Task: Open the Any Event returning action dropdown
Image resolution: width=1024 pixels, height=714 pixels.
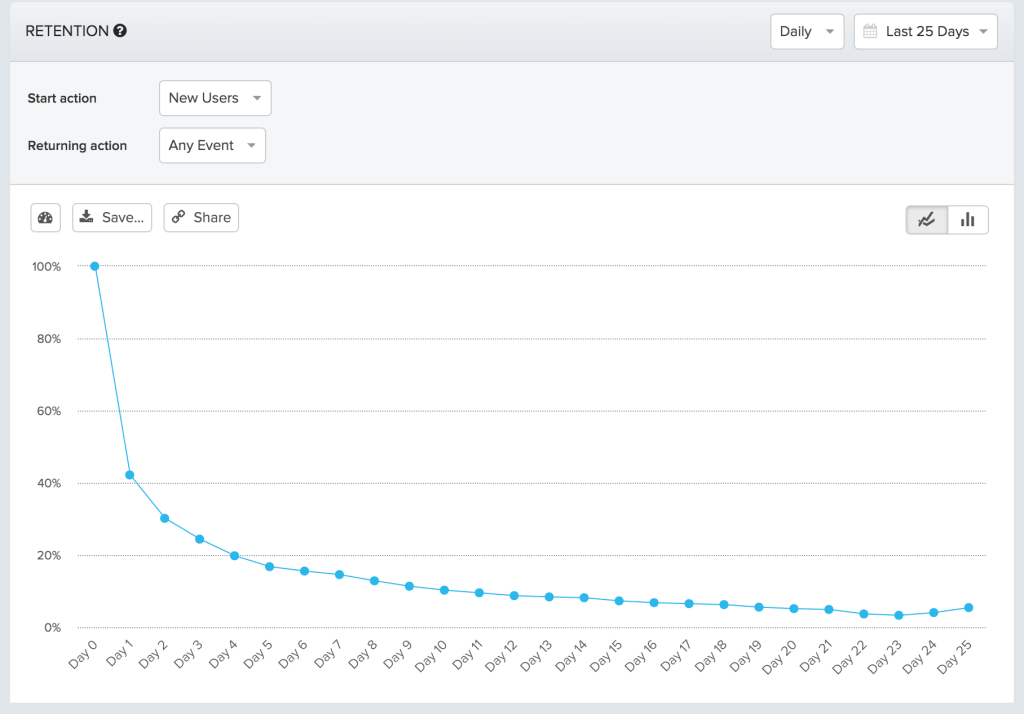Action: point(211,145)
